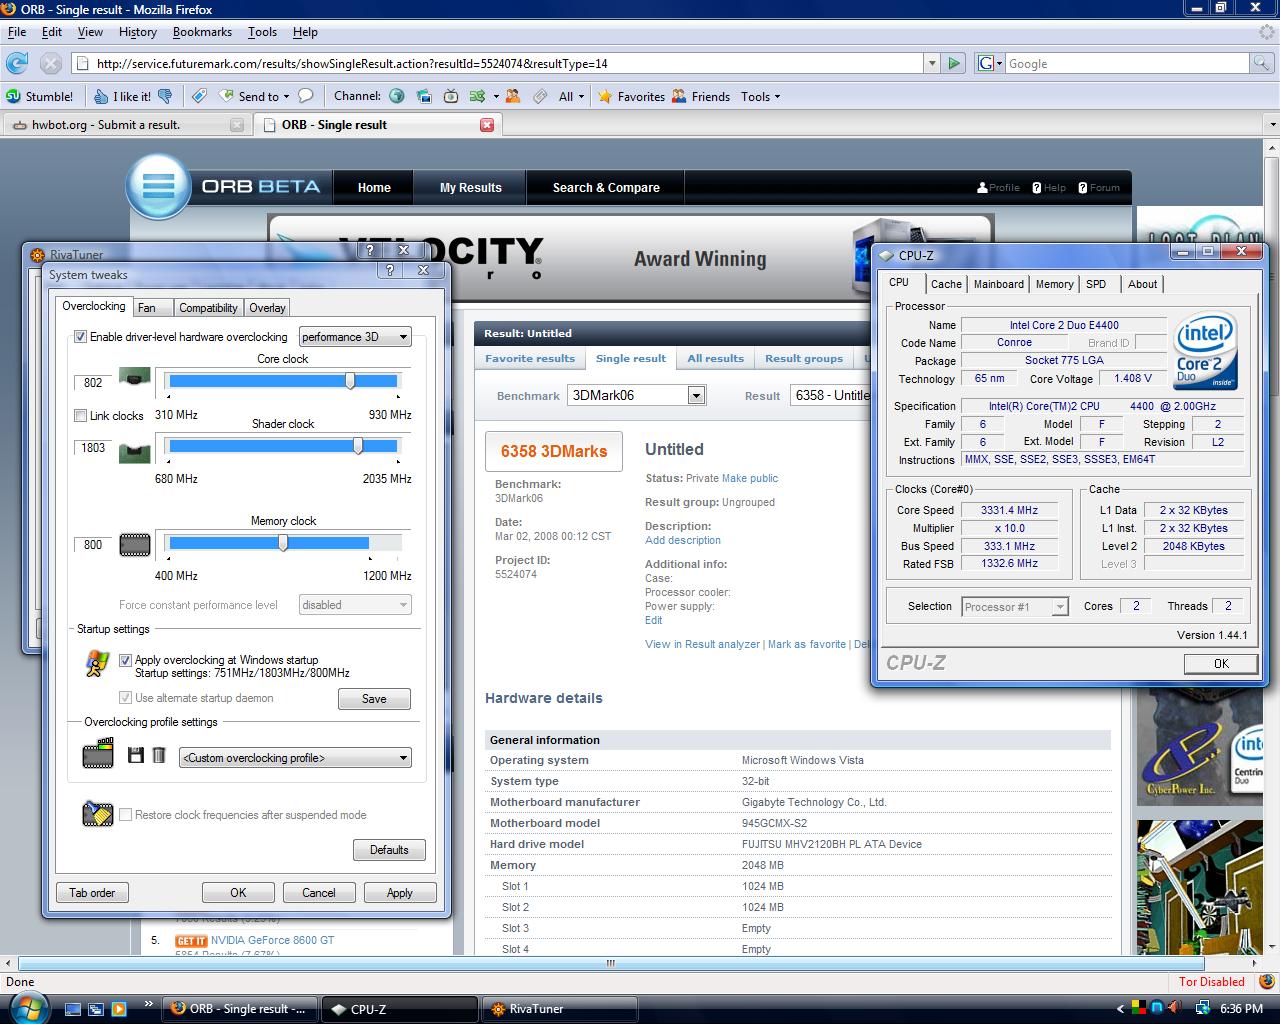1280x1024 pixels.
Task: Click the Make public link
Action: (x=750, y=478)
